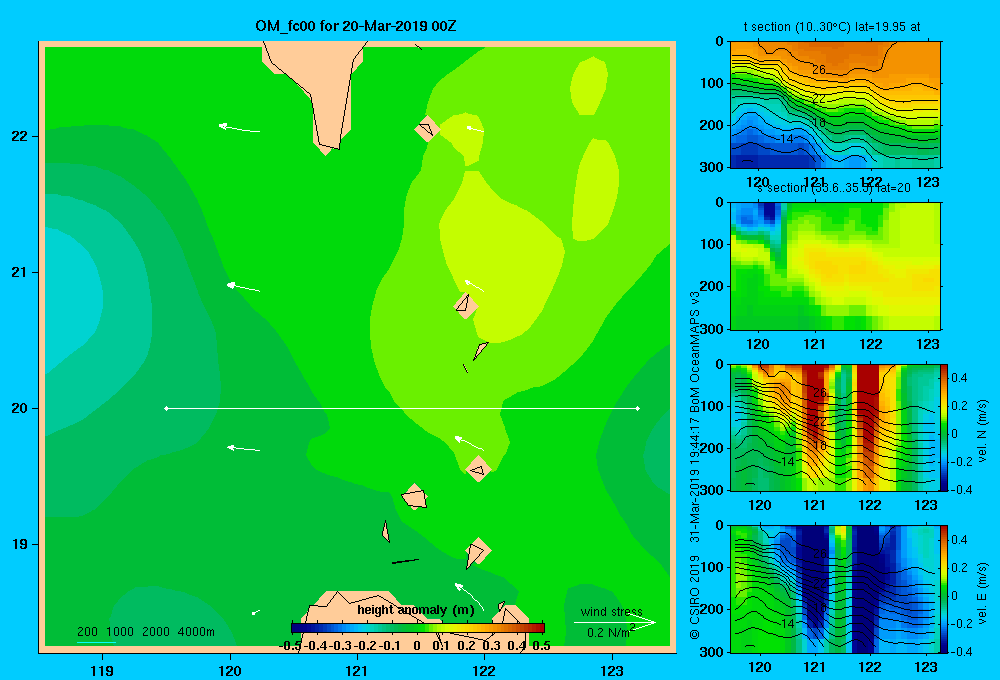Click the eastward velocity section panel
This screenshot has height=680, width=1000.
click(835, 589)
